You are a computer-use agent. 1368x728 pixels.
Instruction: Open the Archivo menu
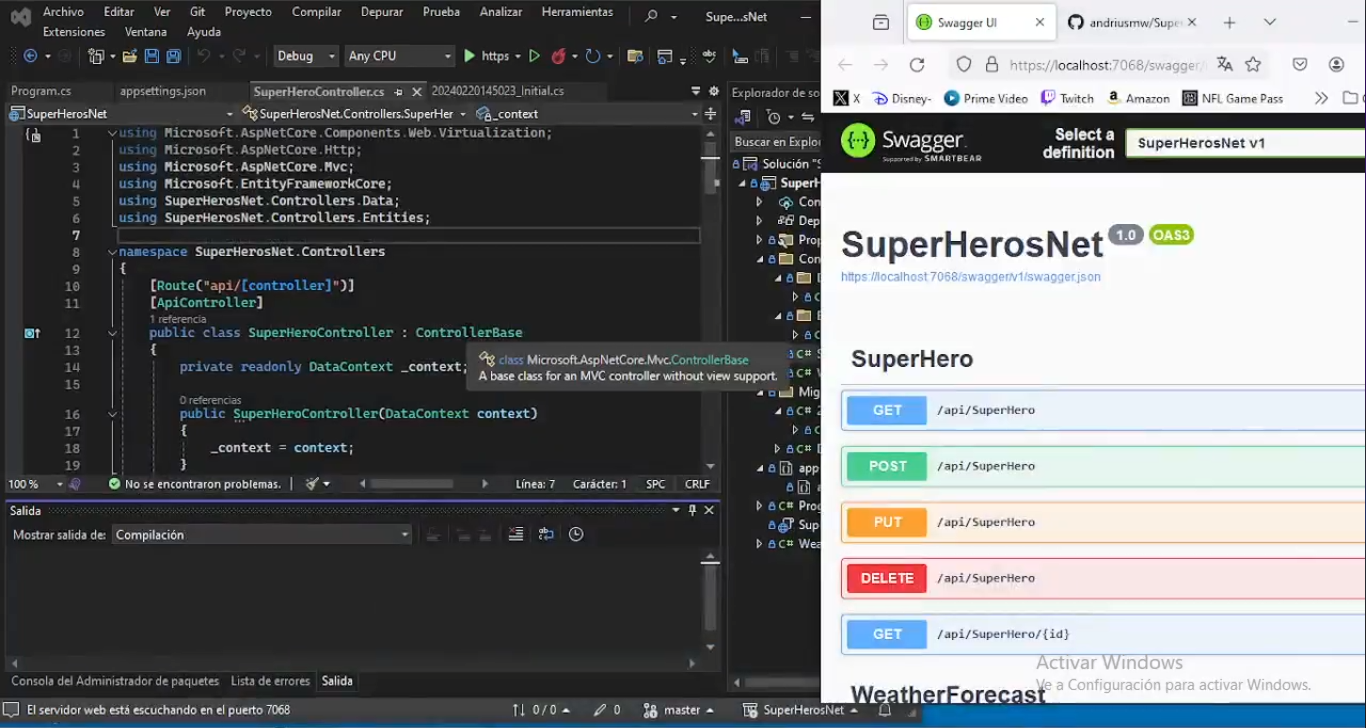tap(63, 12)
